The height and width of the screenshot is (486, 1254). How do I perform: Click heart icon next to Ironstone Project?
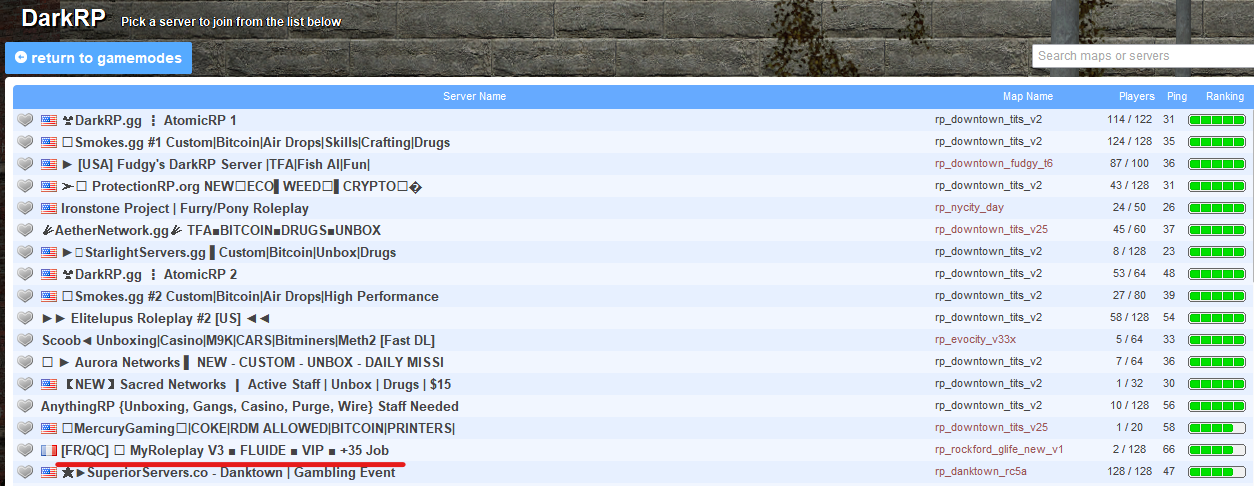coord(26,208)
